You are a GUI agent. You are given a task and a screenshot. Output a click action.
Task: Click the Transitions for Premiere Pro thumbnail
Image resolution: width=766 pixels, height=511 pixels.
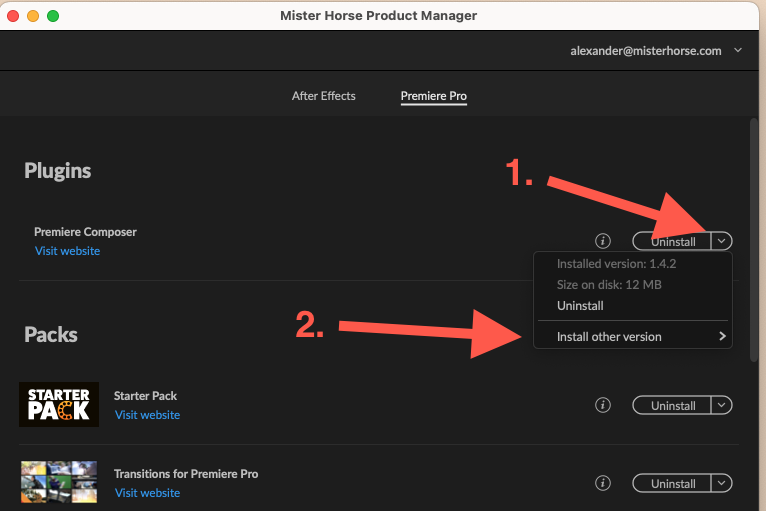[59, 482]
